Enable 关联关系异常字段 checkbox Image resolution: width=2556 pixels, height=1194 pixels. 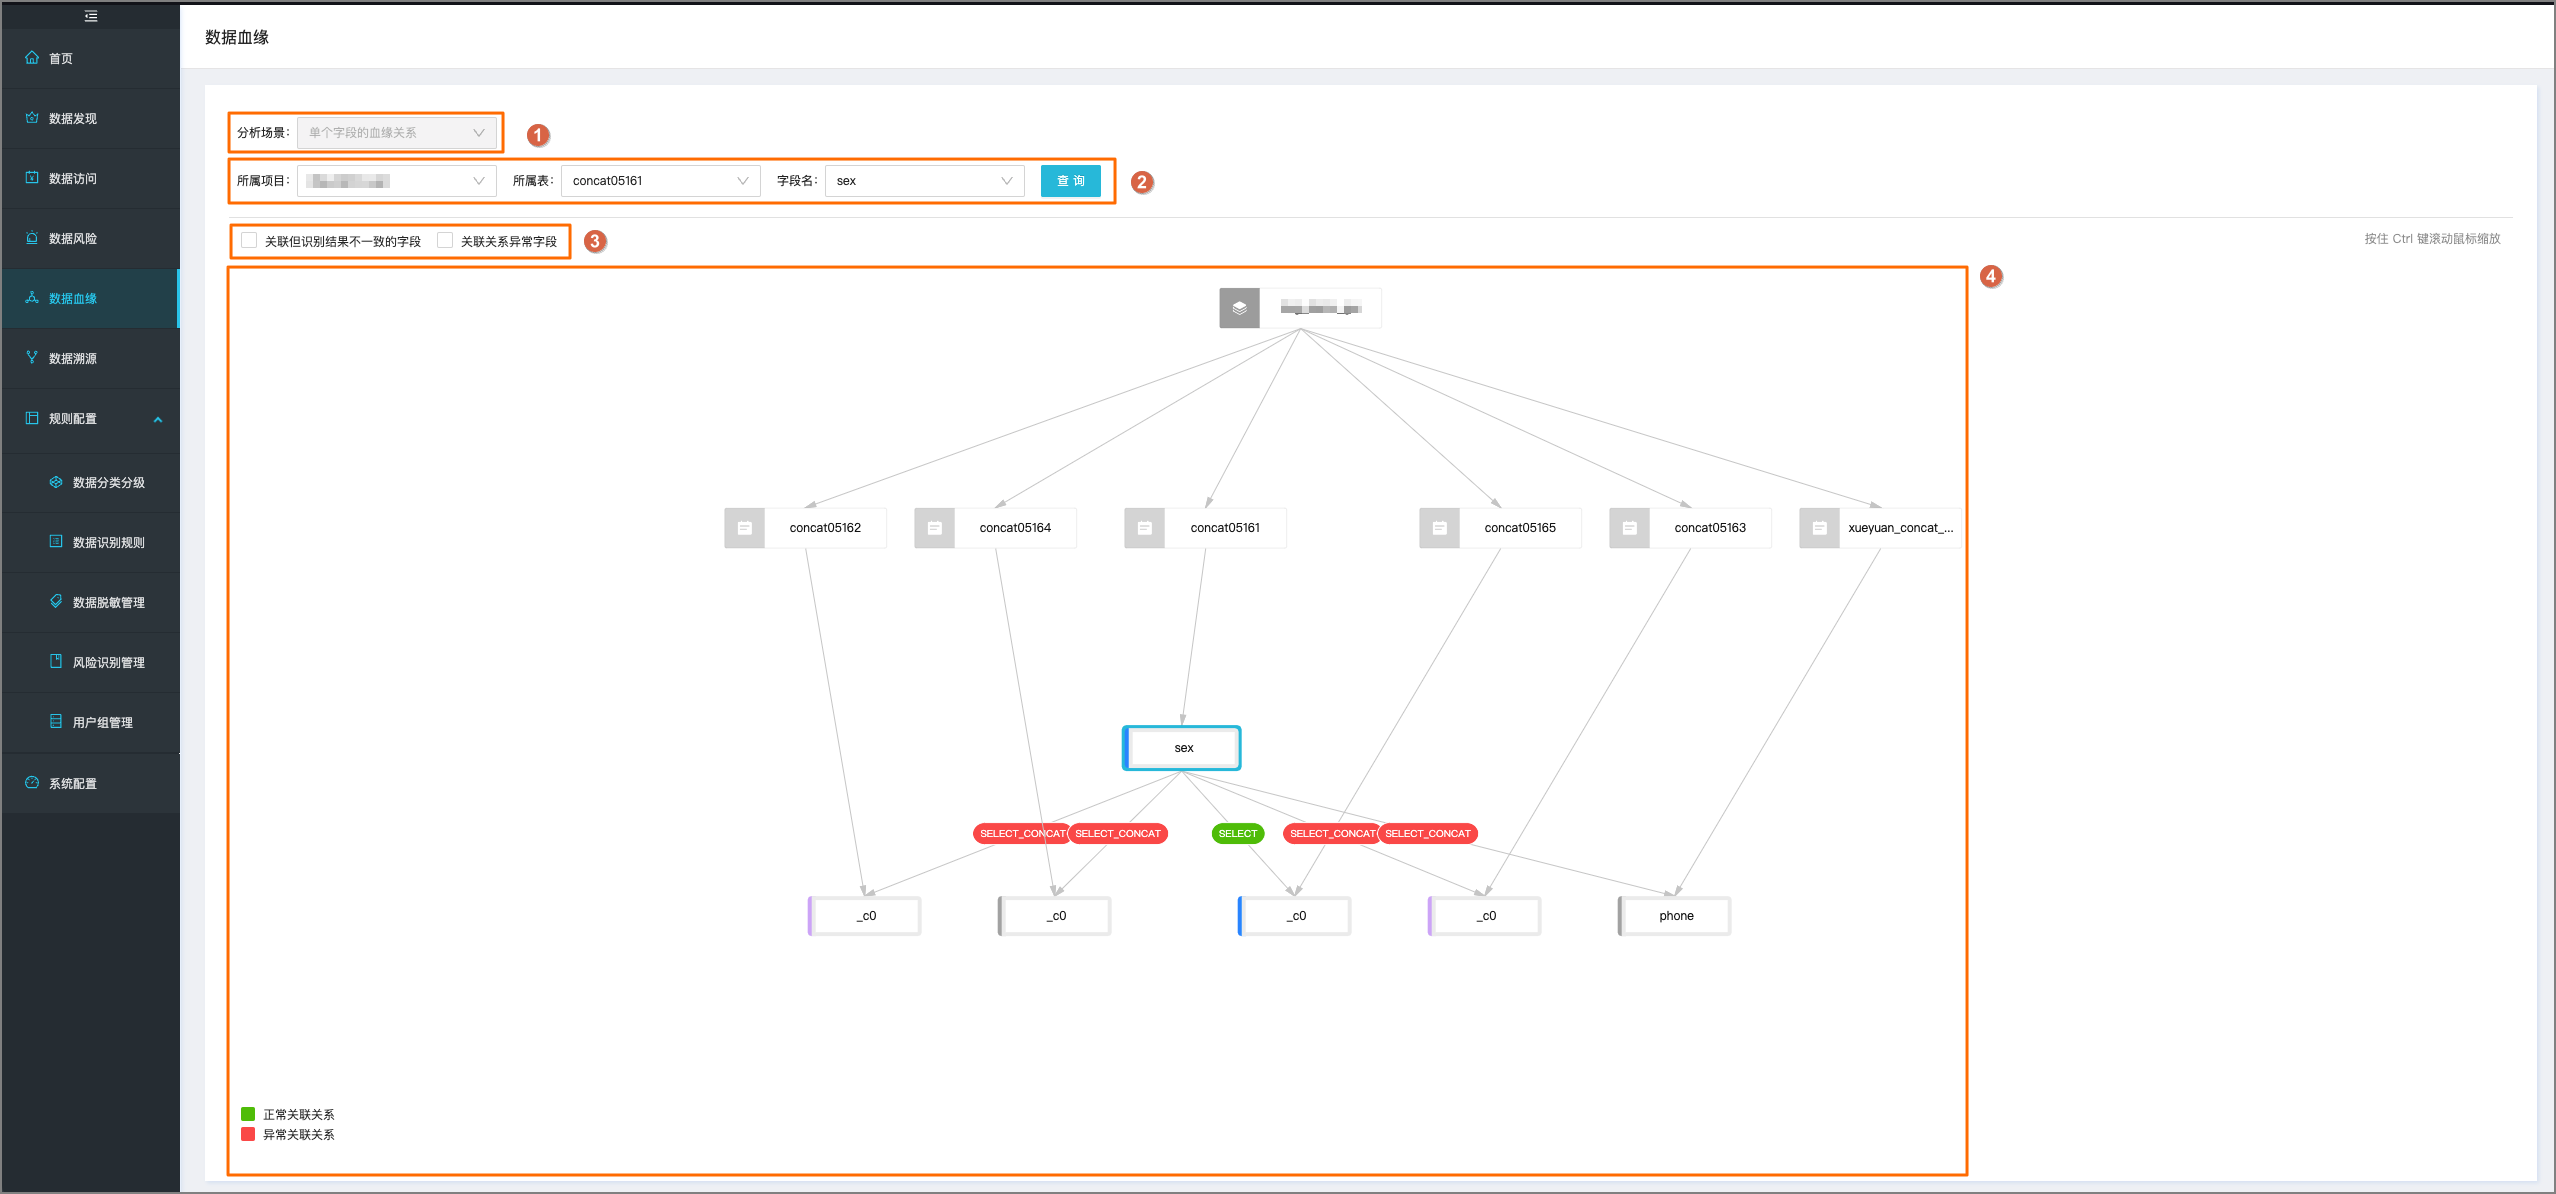tap(446, 241)
